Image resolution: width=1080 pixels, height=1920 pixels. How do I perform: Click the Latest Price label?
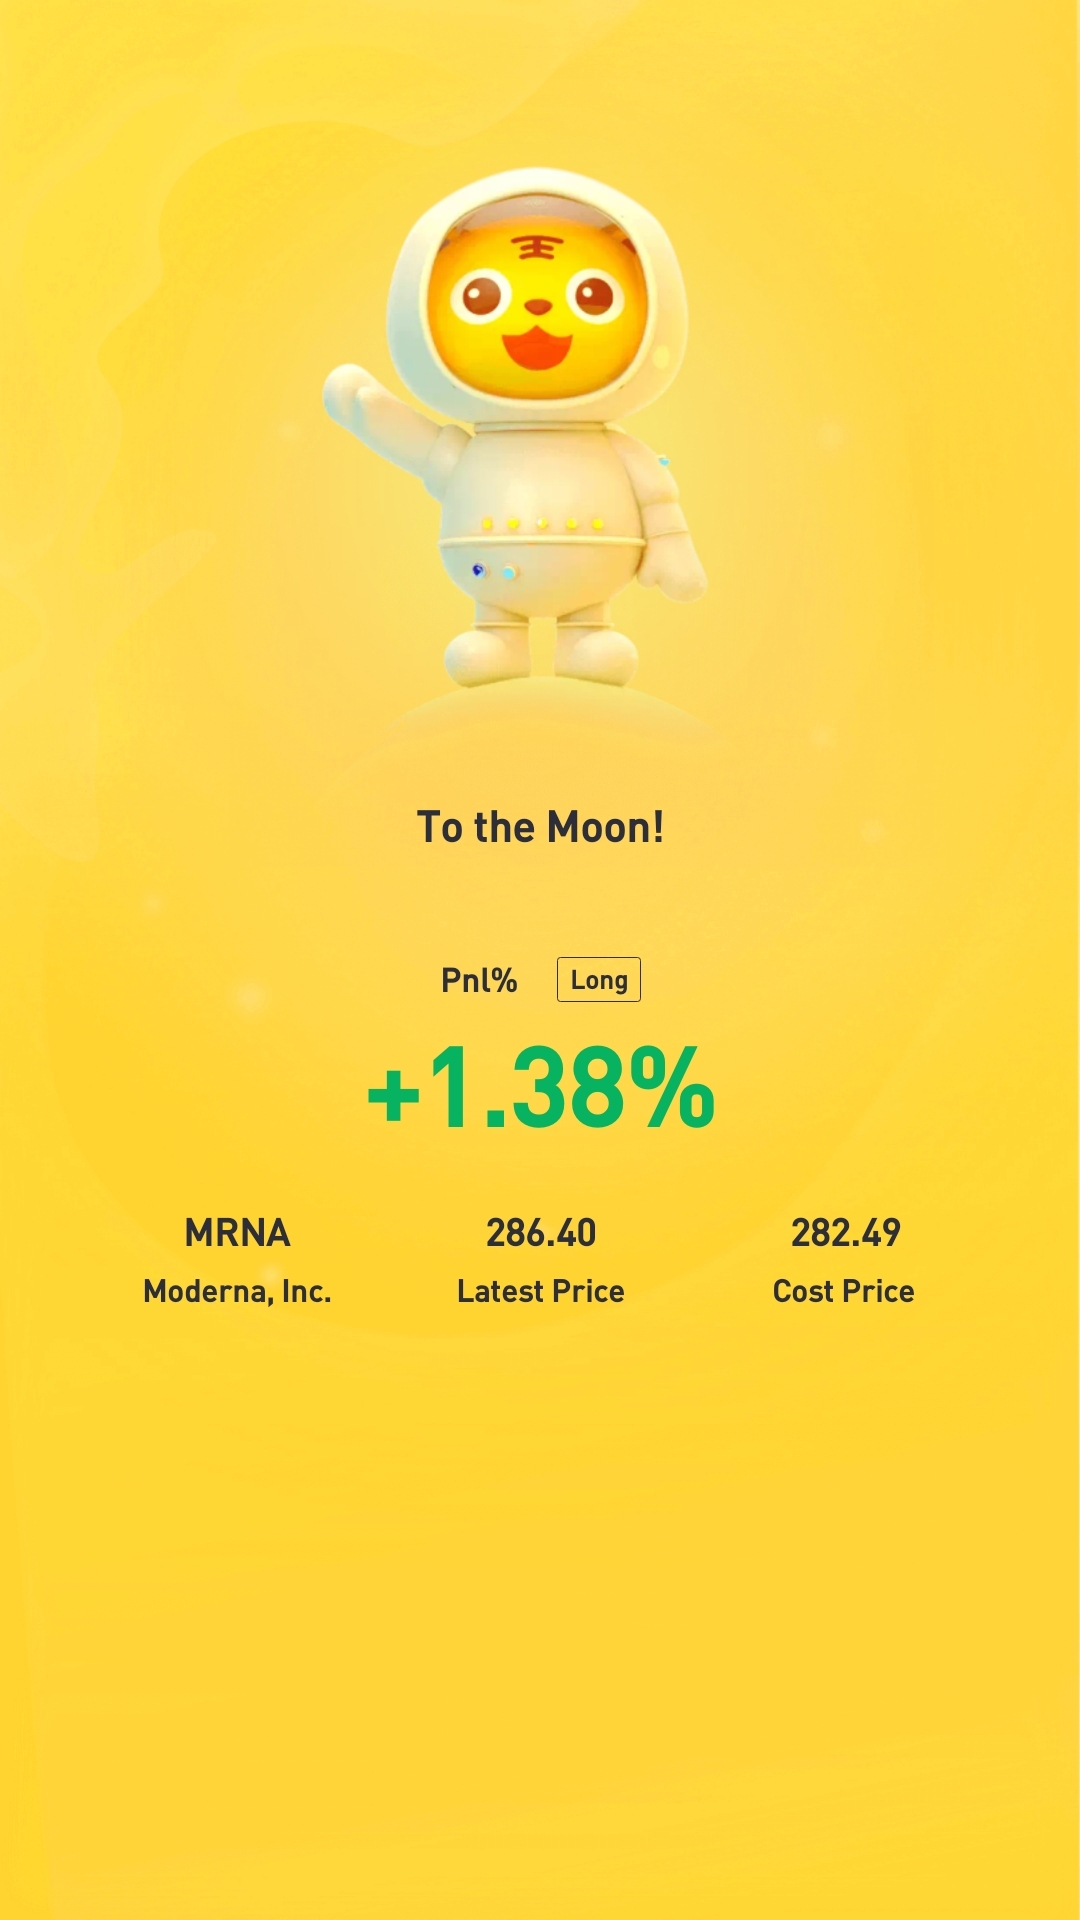tap(541, 1291)
